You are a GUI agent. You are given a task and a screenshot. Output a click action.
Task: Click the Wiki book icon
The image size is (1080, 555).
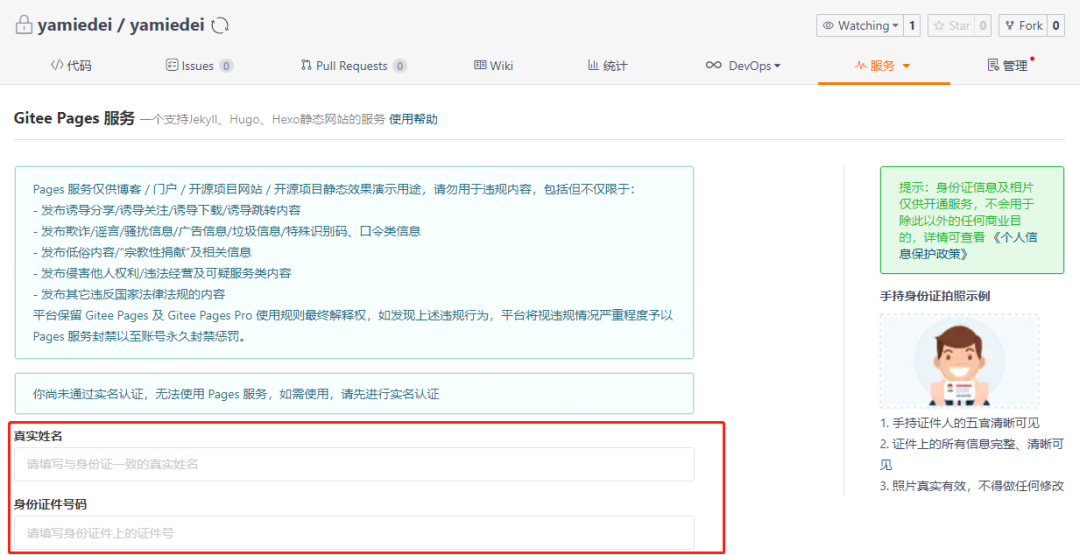coord(480,65)
